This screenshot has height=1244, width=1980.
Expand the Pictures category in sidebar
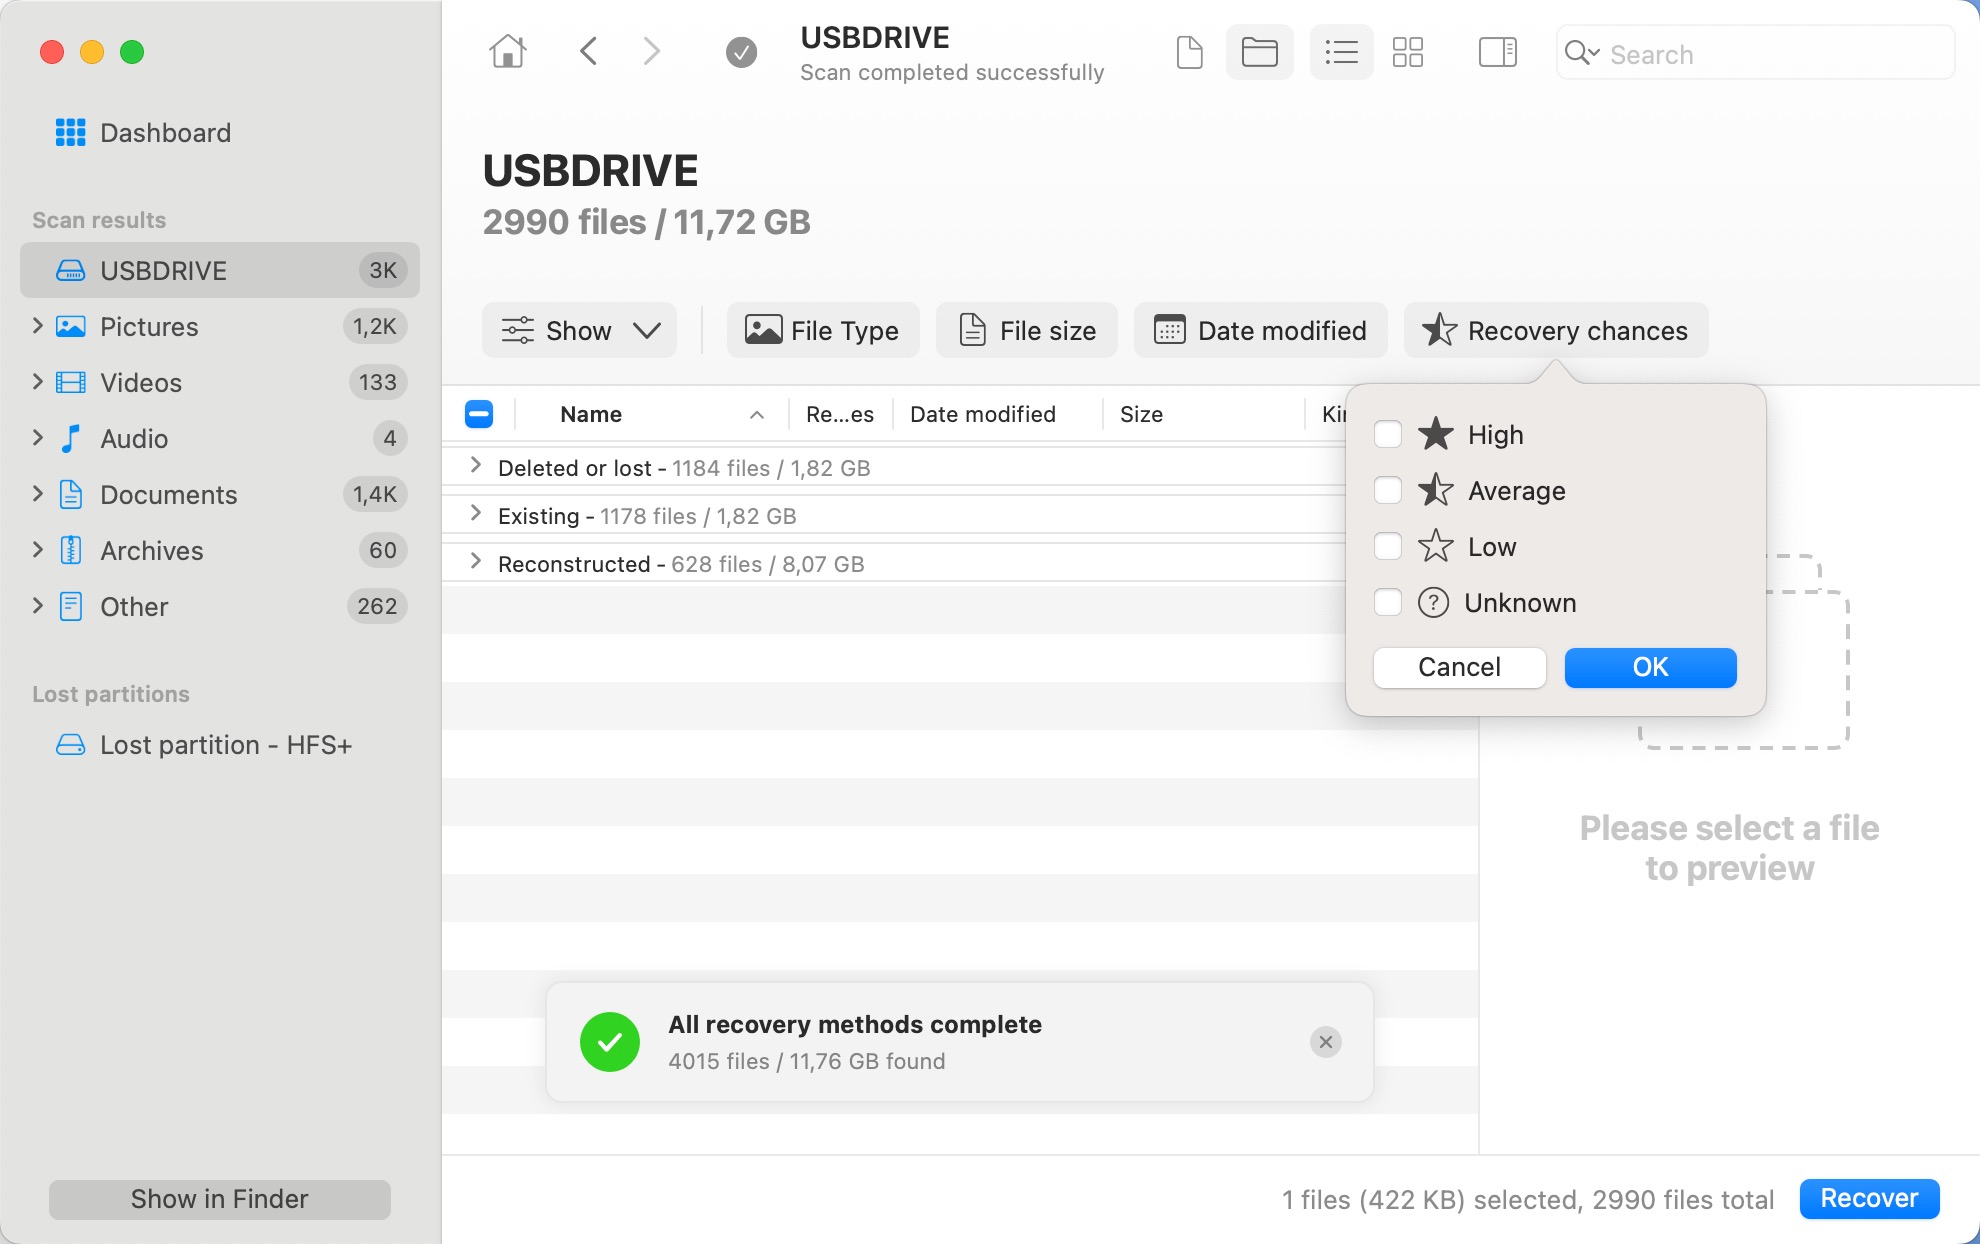pos(34,325)
